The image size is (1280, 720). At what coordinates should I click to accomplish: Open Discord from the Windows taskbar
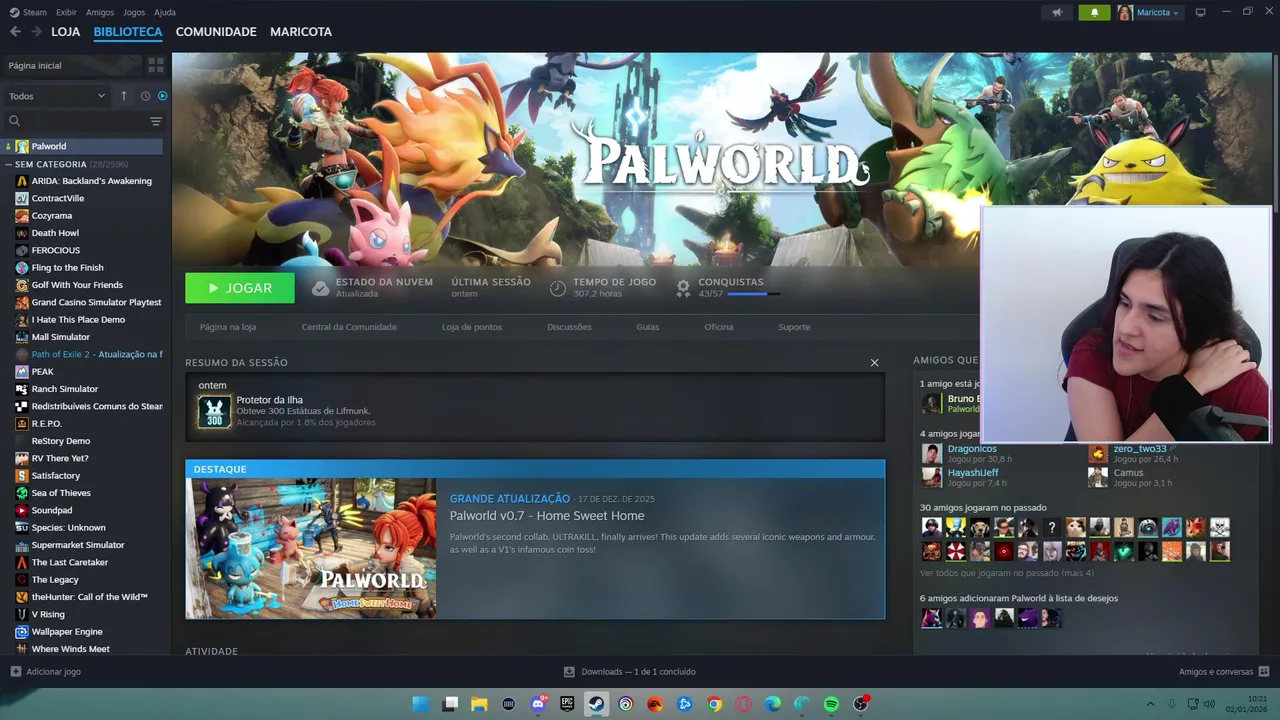pyautogui.click(x=538, y=704)
